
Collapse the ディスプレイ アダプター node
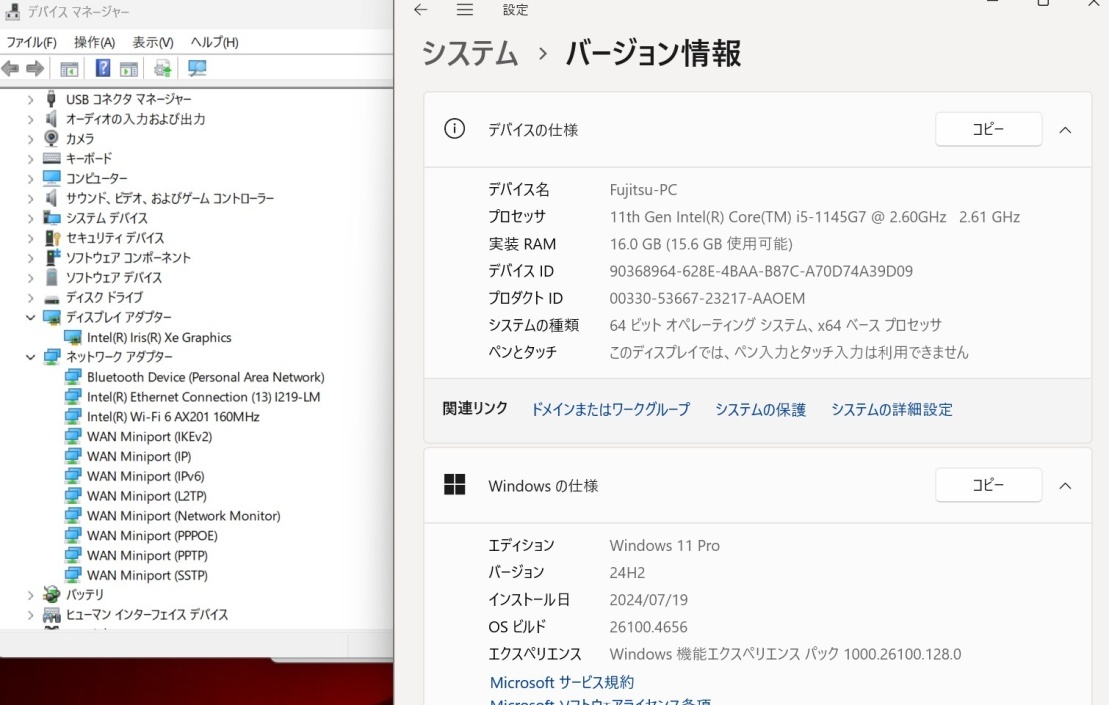tap(30, 317)
